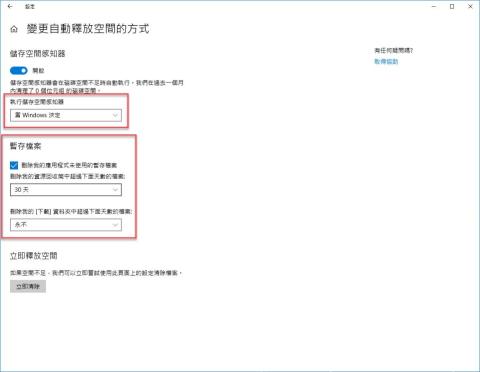Minimize the Settings window
Viewport: 480px width, 372px height.
[434, 6]
